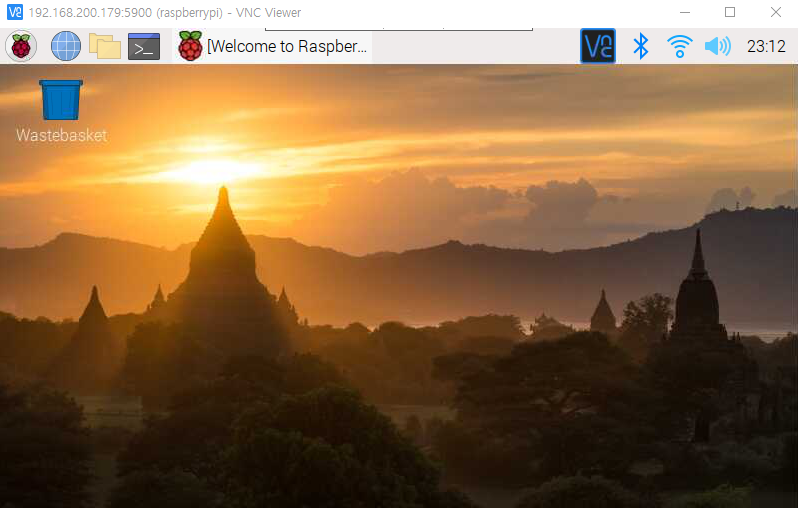Show the calendar from the 23:12 clock

click(766, 46)
